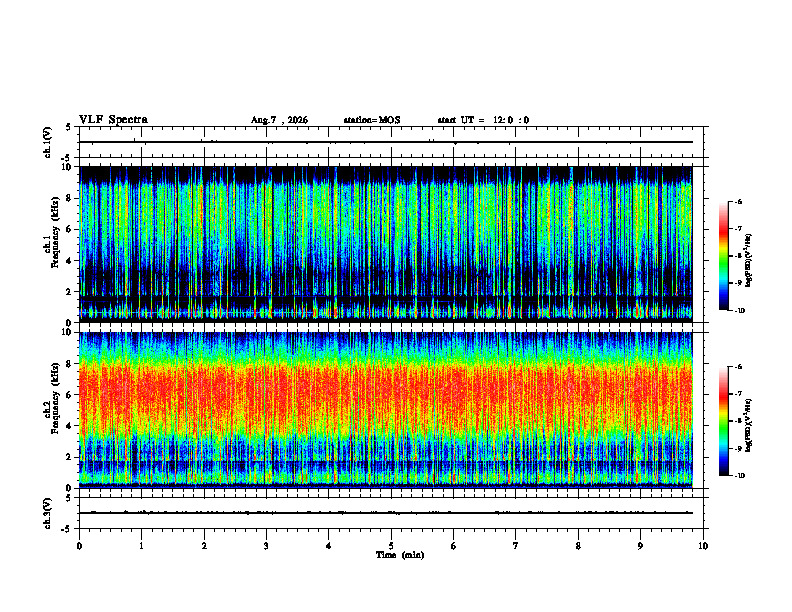Viewport: 792px width, 612px height.
Task: Click time axis tick label "3"
Action: point(266,546)
